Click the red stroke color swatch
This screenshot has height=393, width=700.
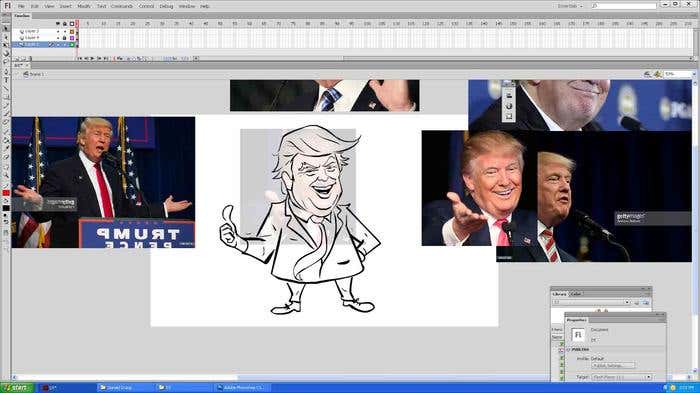point(6,192)
